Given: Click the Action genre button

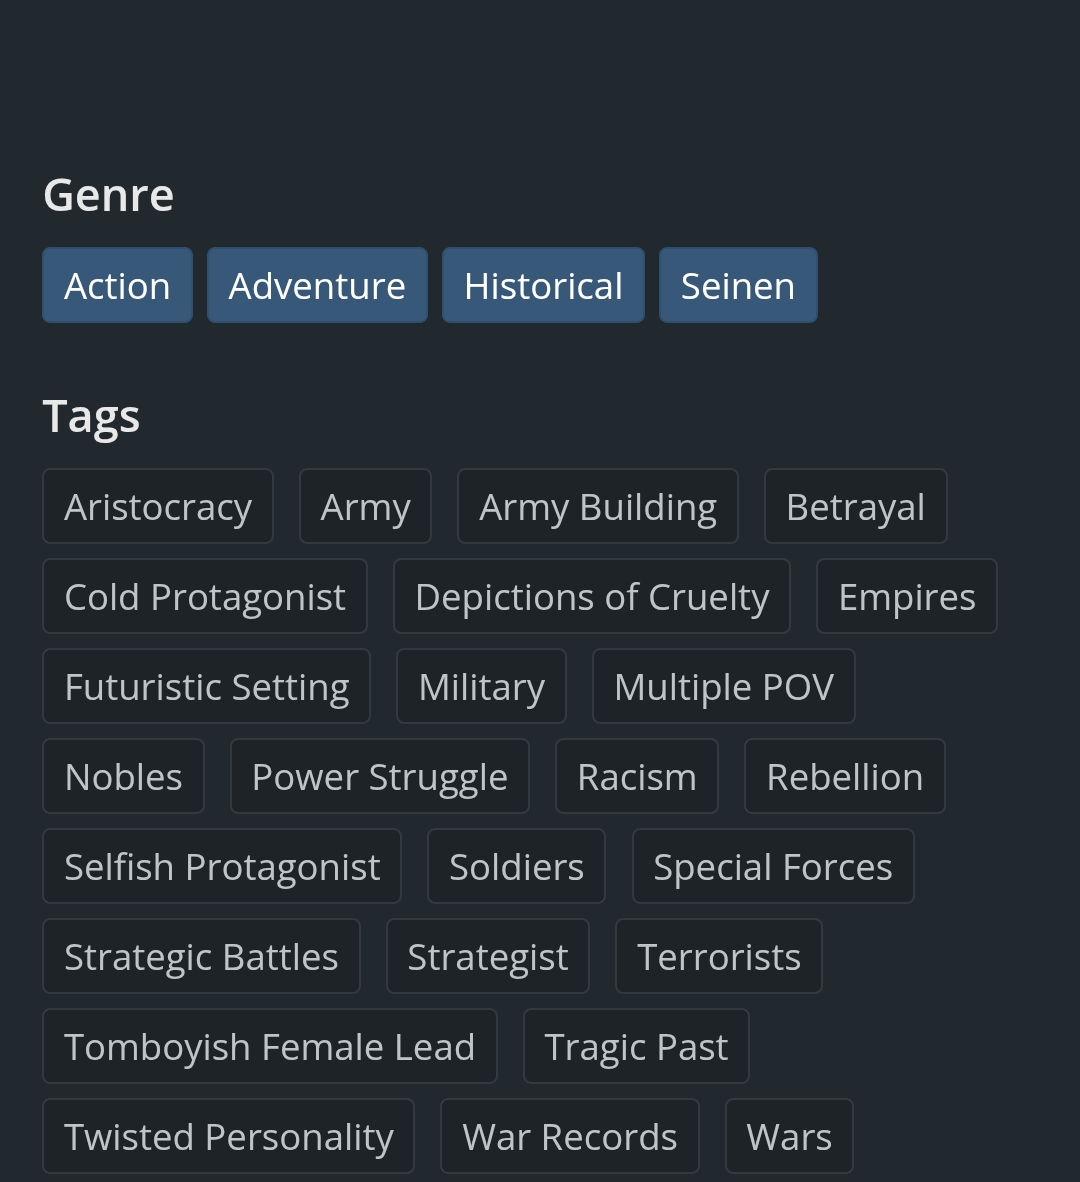Looking at the screenshot, I should (x=117, y=286).
